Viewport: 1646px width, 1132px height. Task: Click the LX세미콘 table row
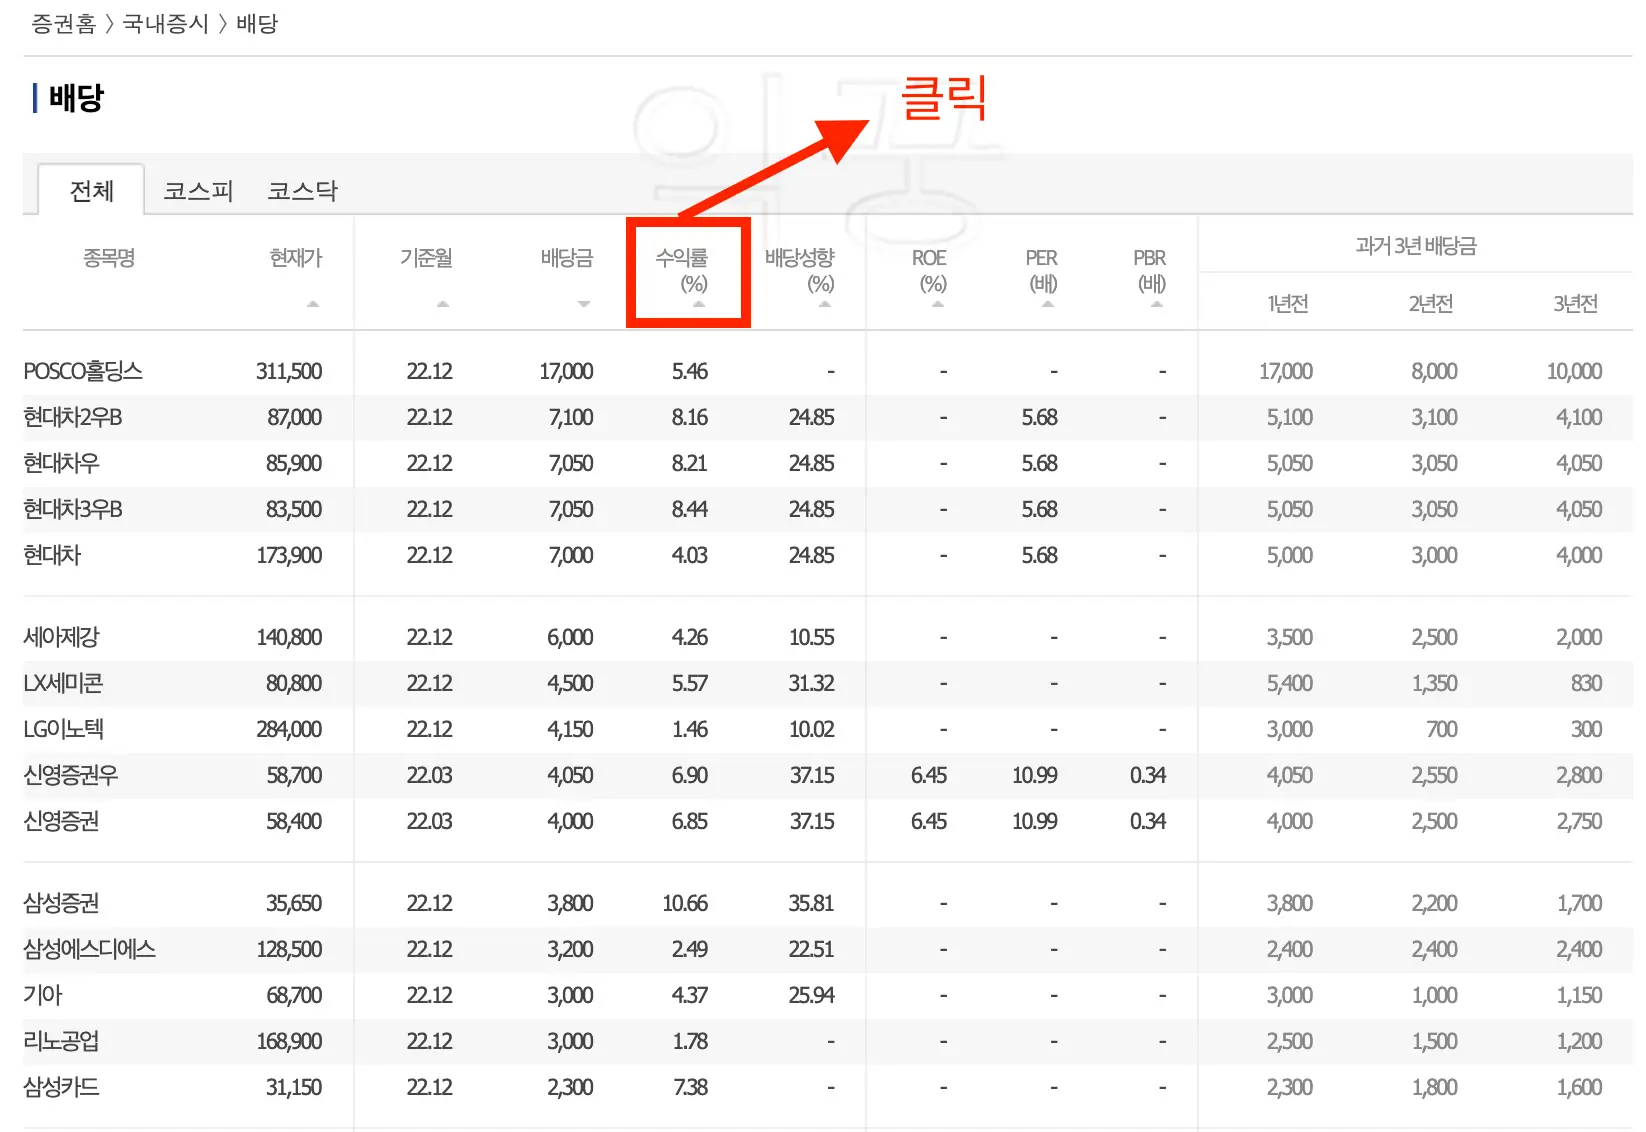click(62, 683)
